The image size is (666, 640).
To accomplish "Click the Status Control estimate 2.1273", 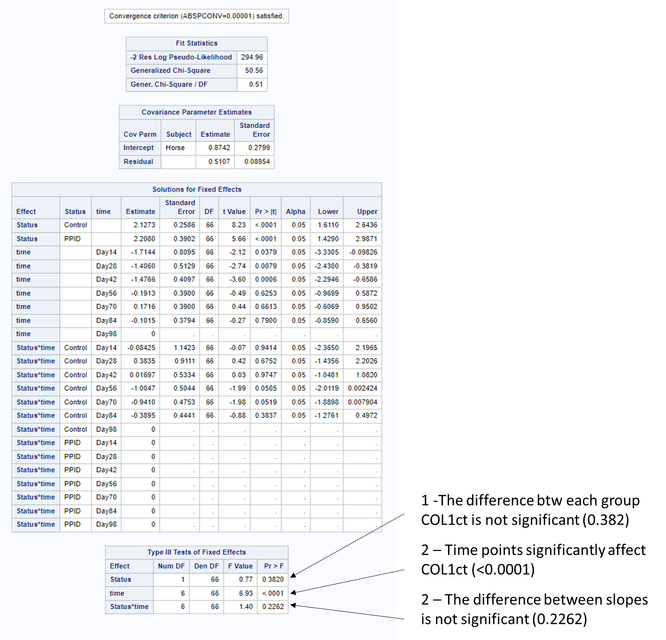I will point(141,225).
